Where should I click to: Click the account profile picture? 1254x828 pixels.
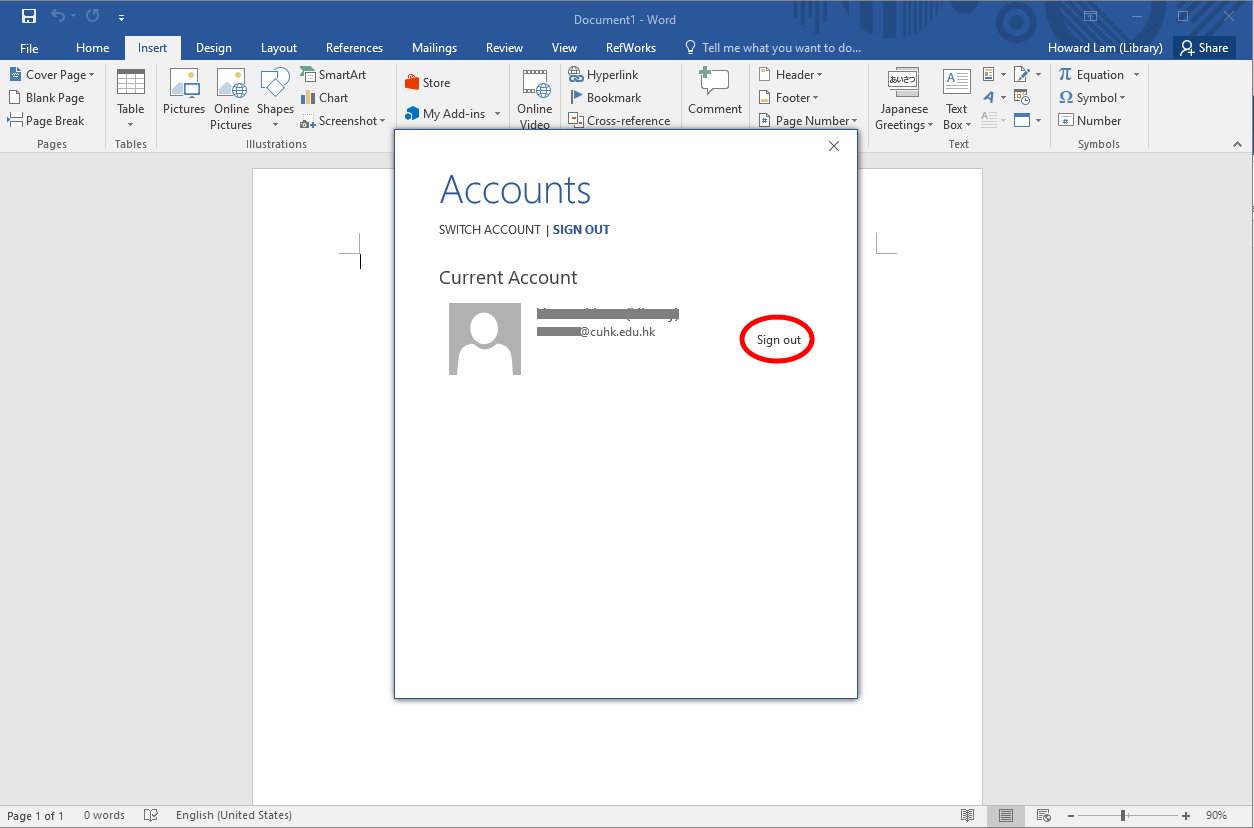(485, 339)
